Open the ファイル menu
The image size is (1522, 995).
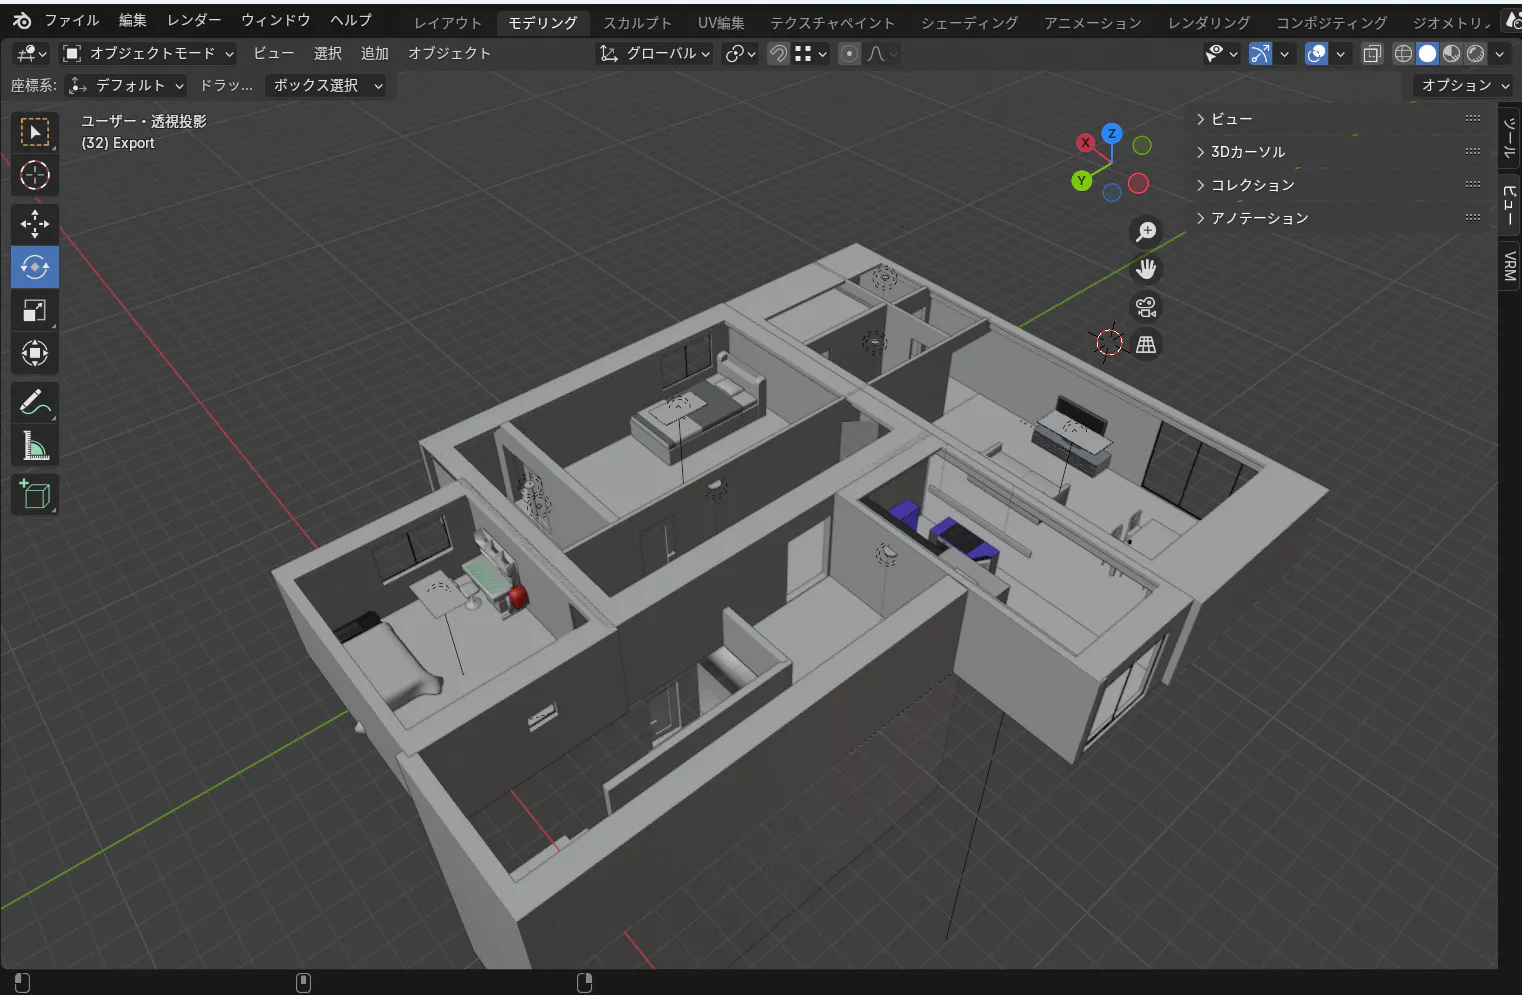[71, 20]
